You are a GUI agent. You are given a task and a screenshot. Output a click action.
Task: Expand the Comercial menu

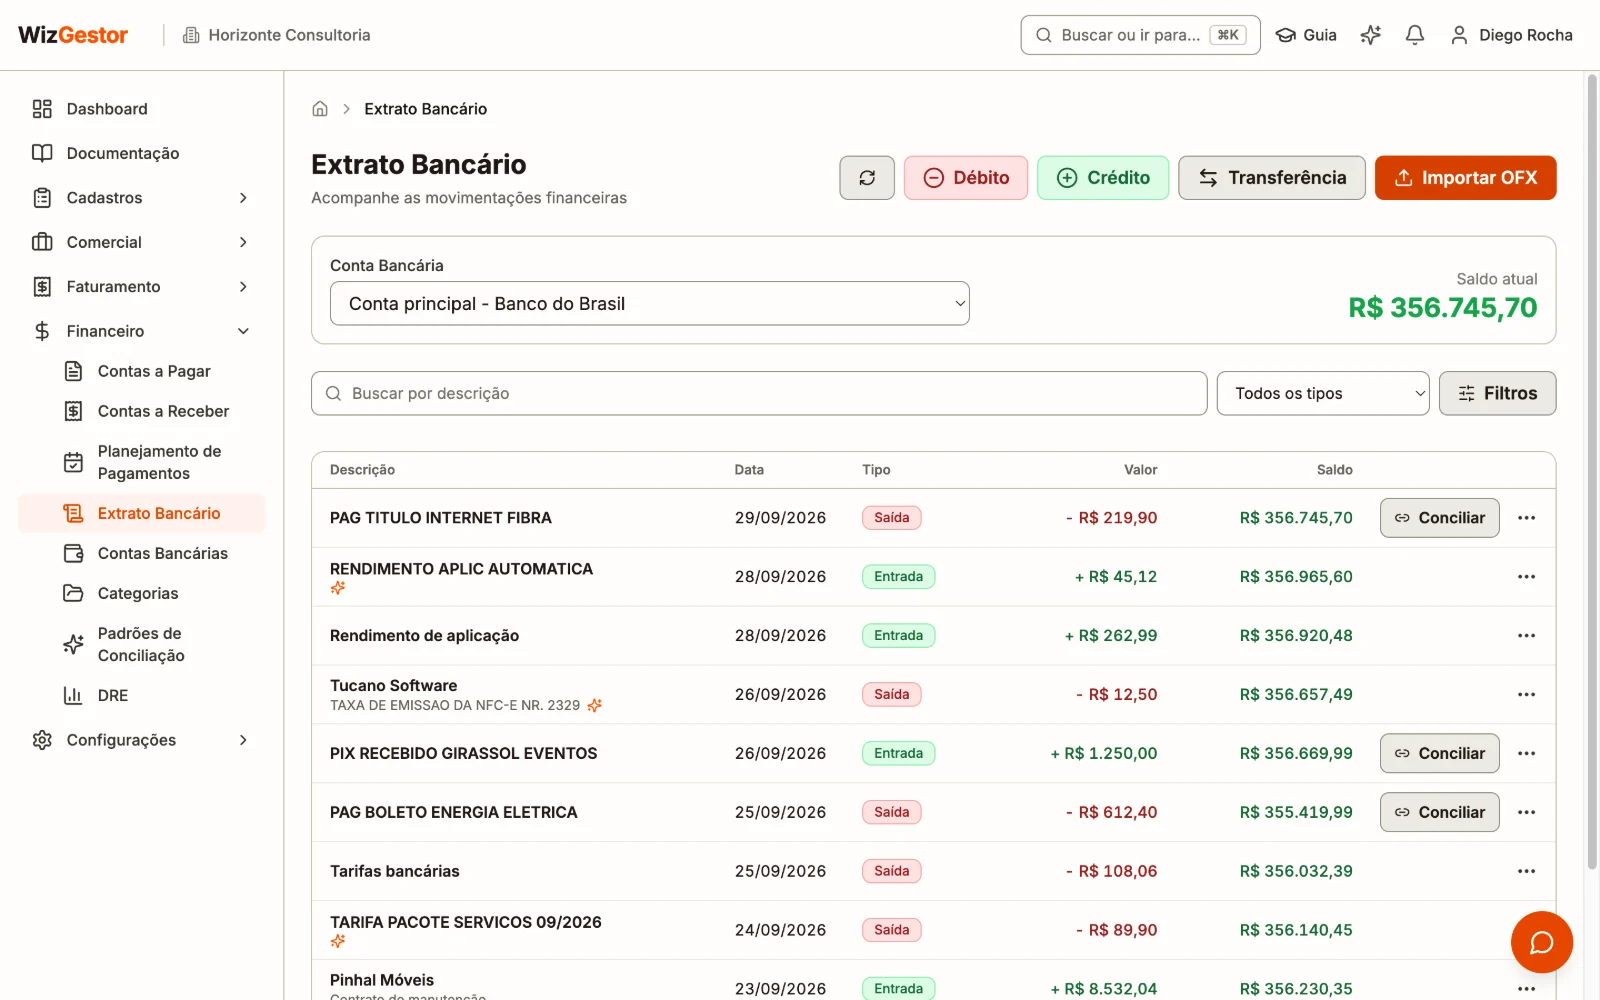141,242
